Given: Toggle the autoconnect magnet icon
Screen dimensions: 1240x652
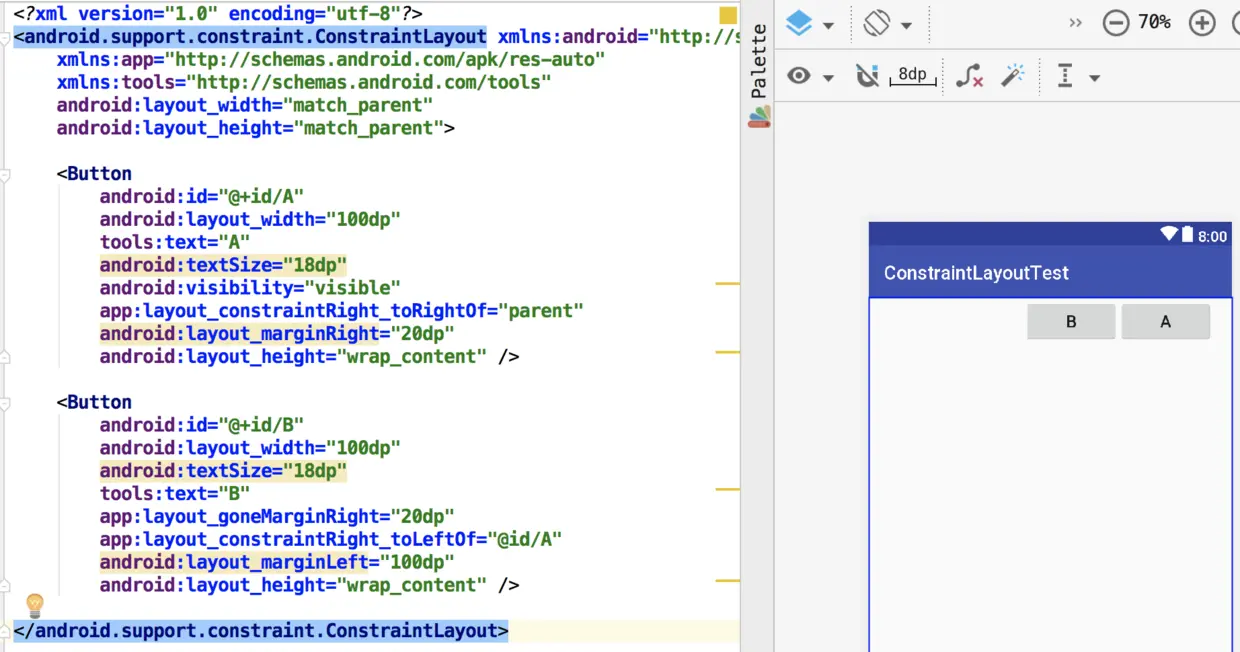Looking at the screenshot, I should (x=867, y=75).
